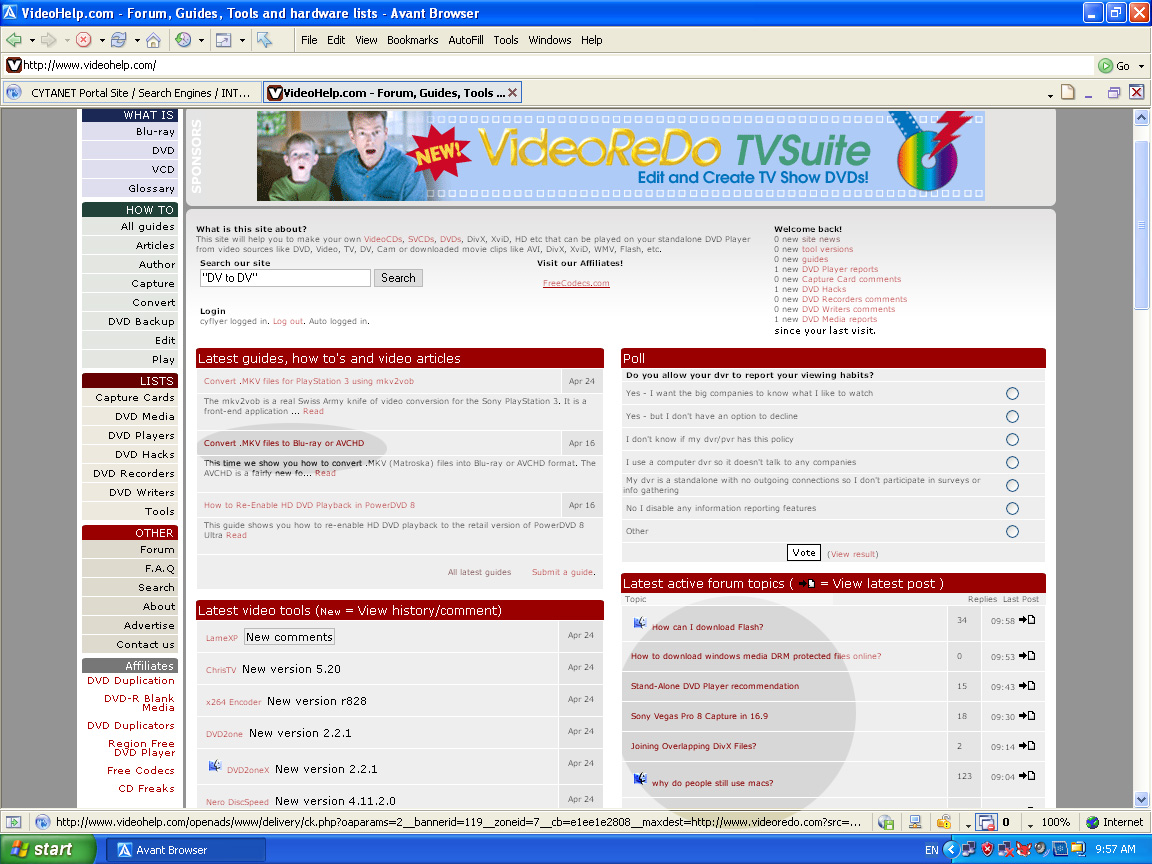Open 'Convert .MKV files to Blu-ray or AVCHD' guide

pyautogui.click(x=284, y=443)
